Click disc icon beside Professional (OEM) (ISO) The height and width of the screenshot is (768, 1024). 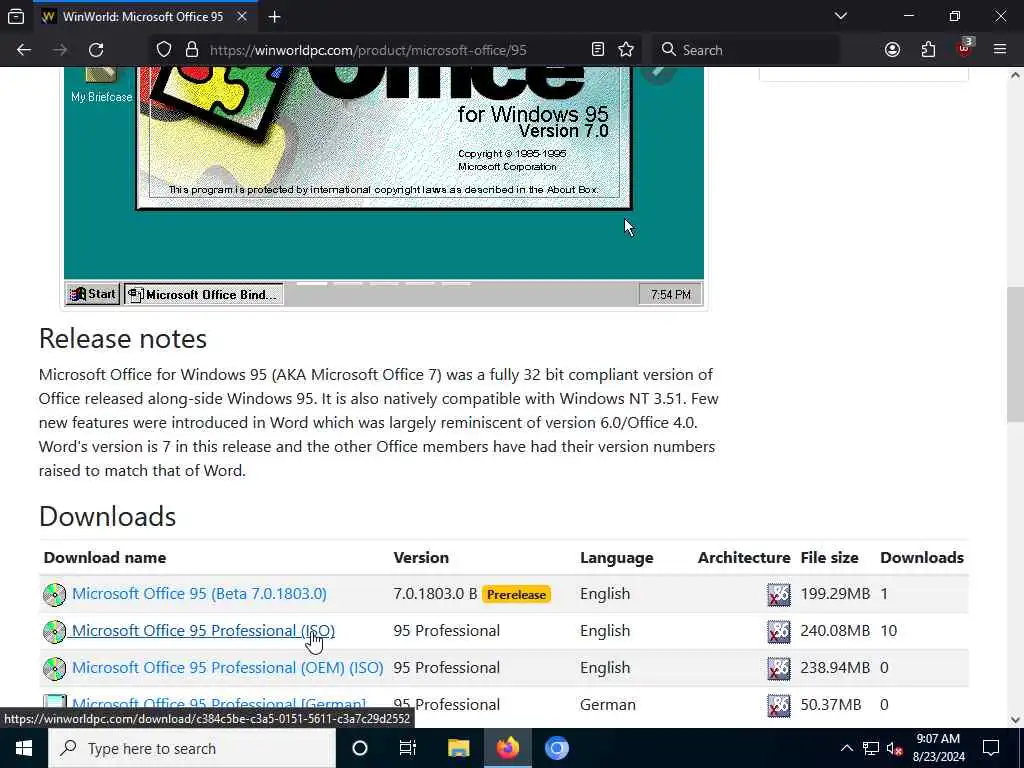[54, 668]
